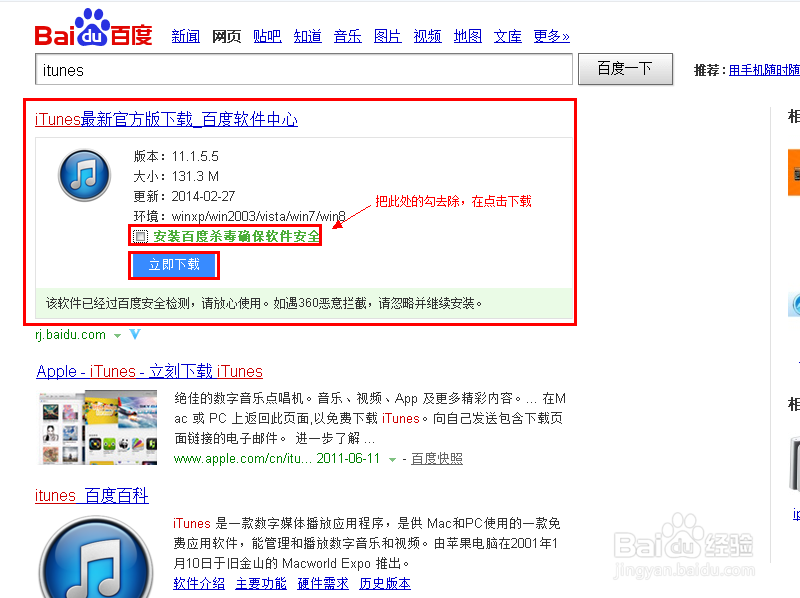Open the Apple iTunes result thumbnail image
Screen dimensions: 800x598
click(98, 428)
